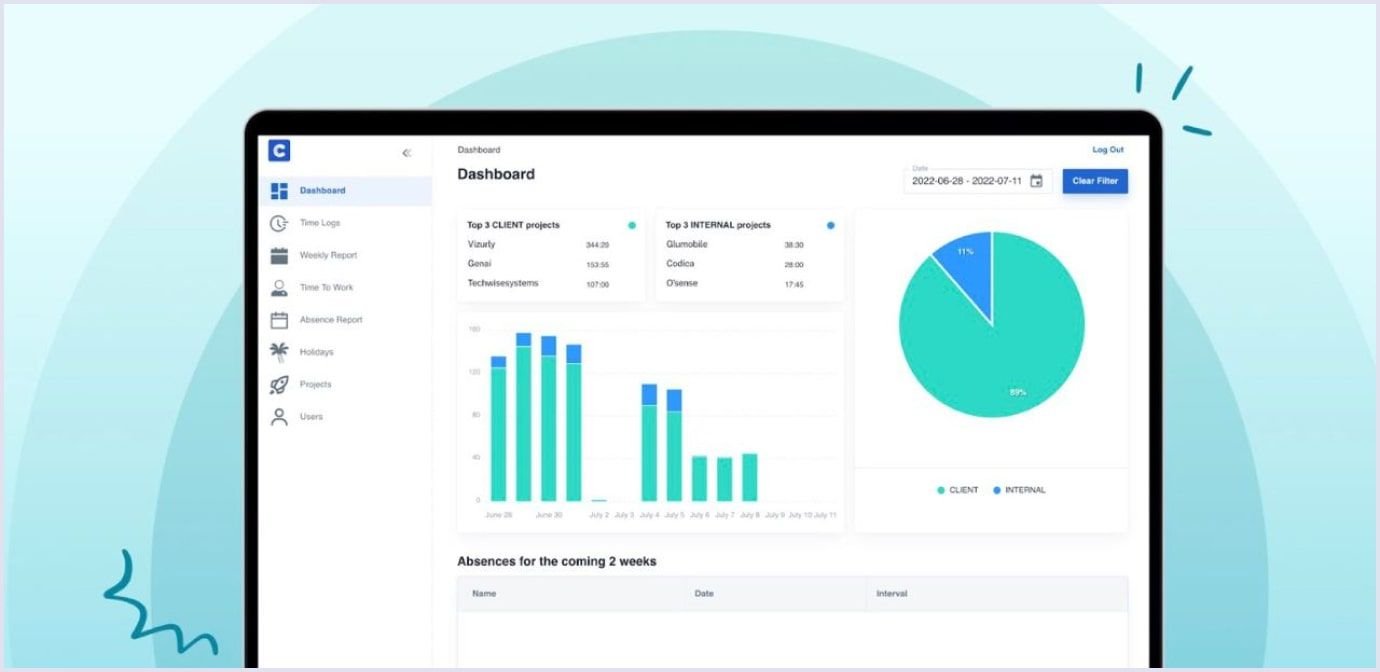Click the July 5 bar in chart
This screenshot has width=1380, height=672.
[x=674, y=445]
